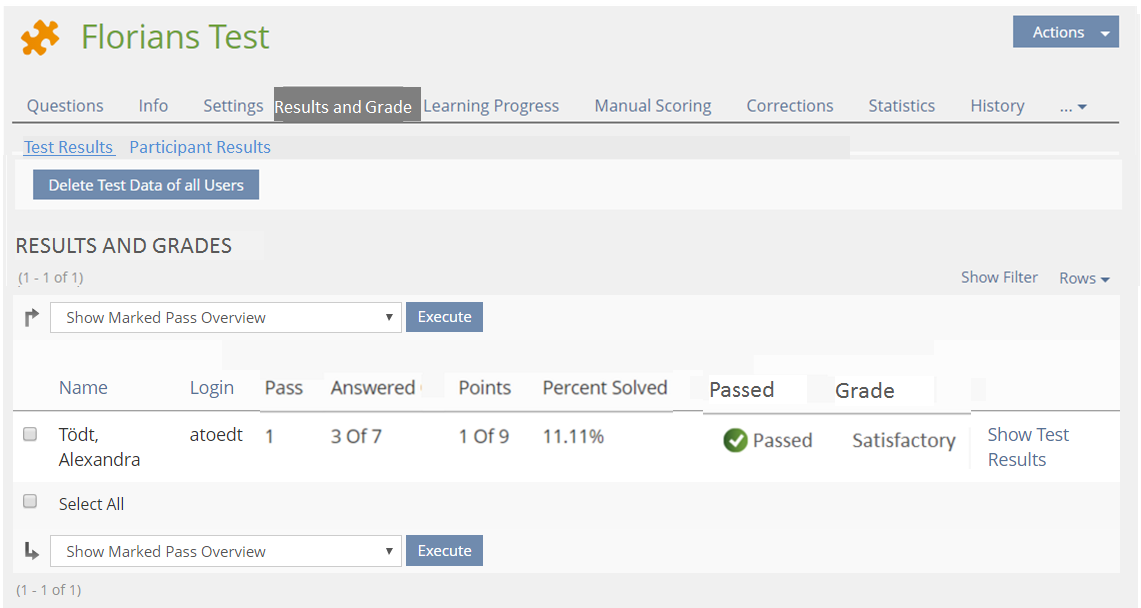1141x608 pixels.
Task: Click the bottom arrow icon beside the action dropdown
Action: [31, 551]
